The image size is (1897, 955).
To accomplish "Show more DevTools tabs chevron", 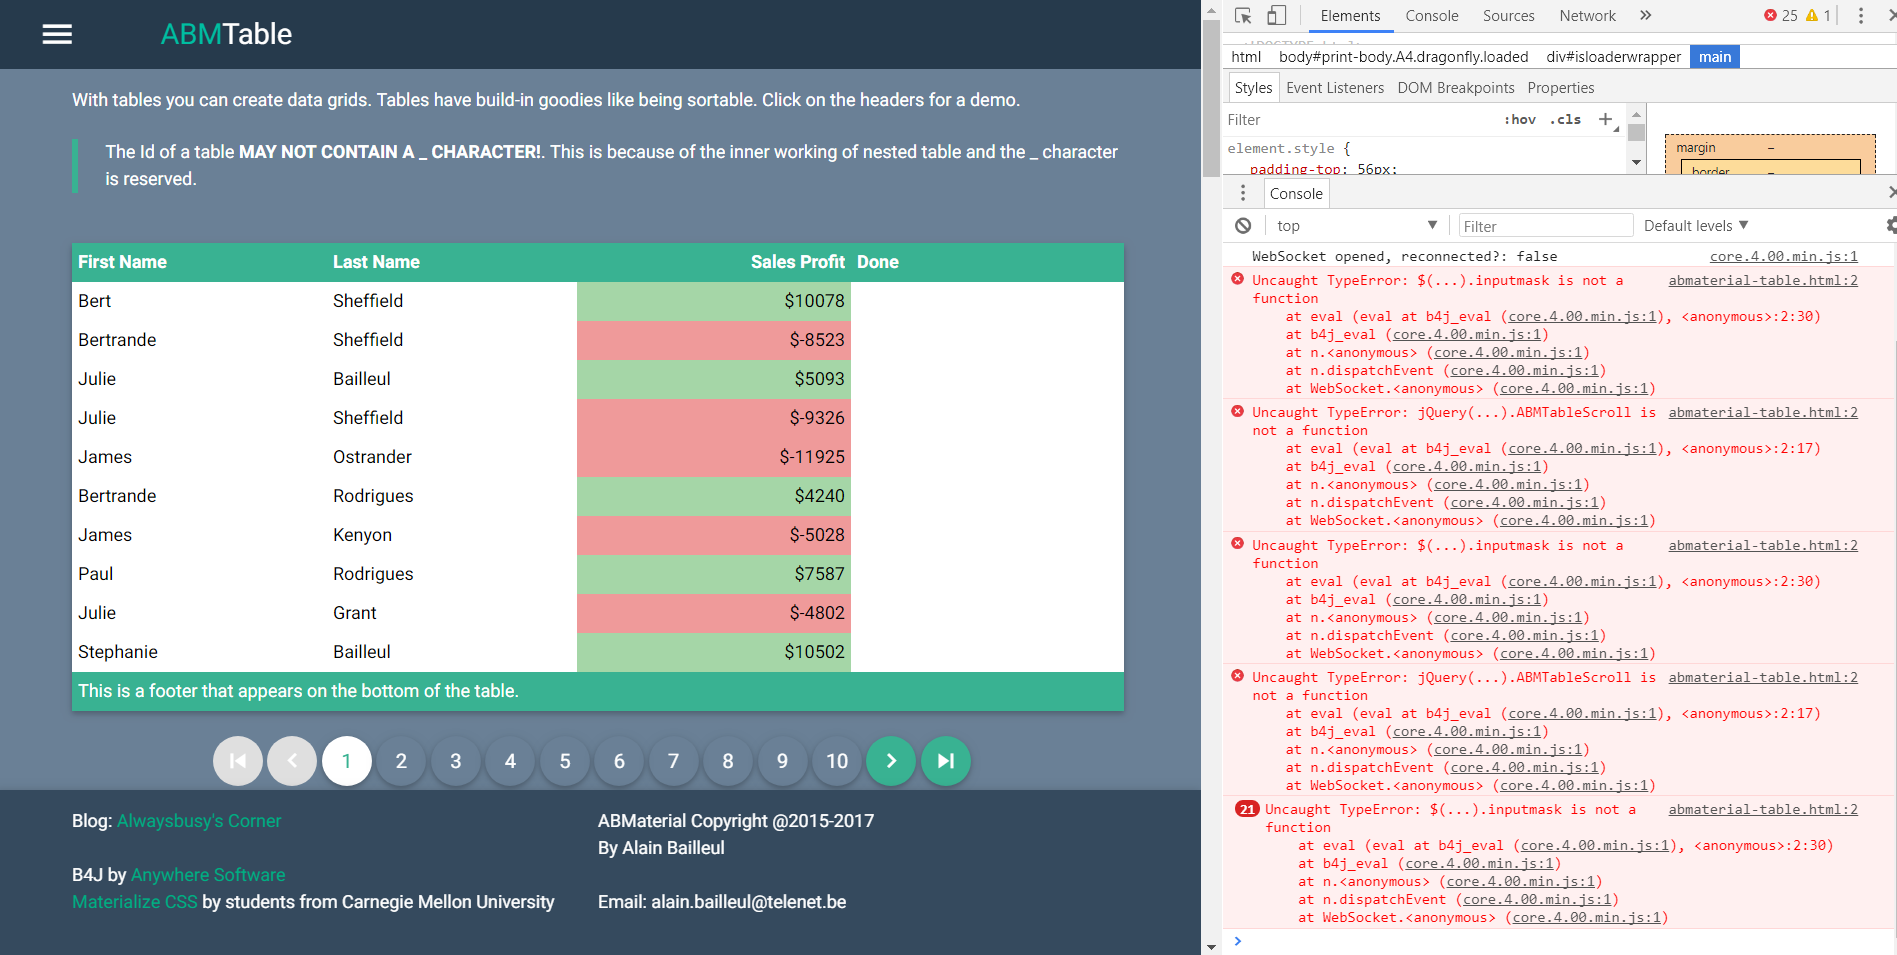I will coord(1646,15).
